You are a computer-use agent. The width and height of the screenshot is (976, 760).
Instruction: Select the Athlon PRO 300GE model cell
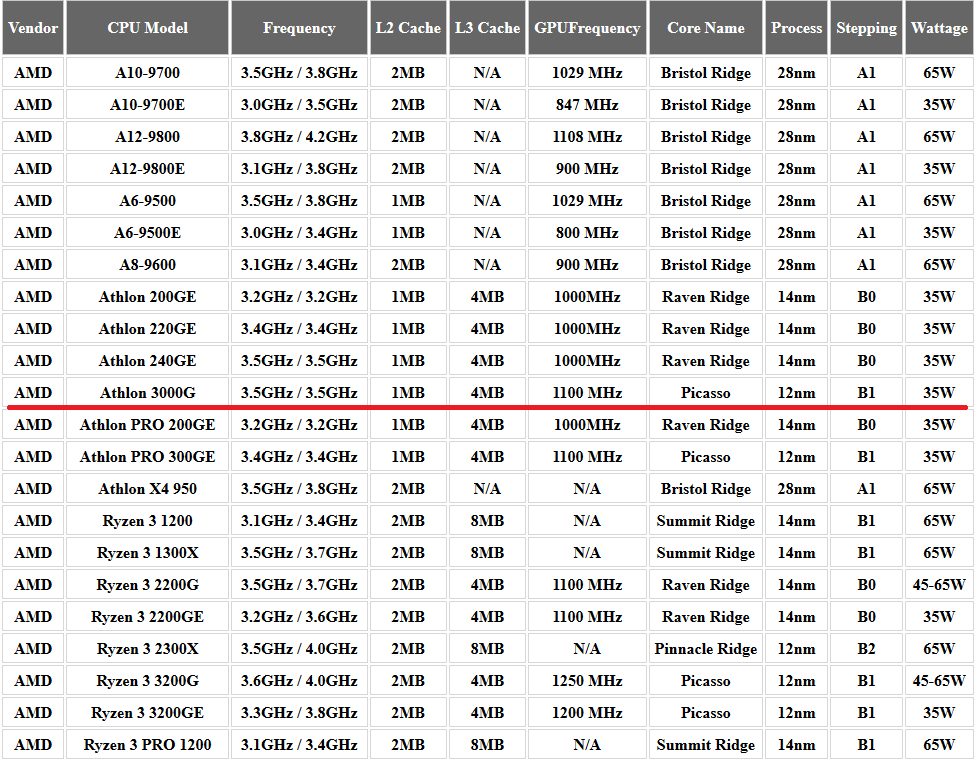pos(148,457)
